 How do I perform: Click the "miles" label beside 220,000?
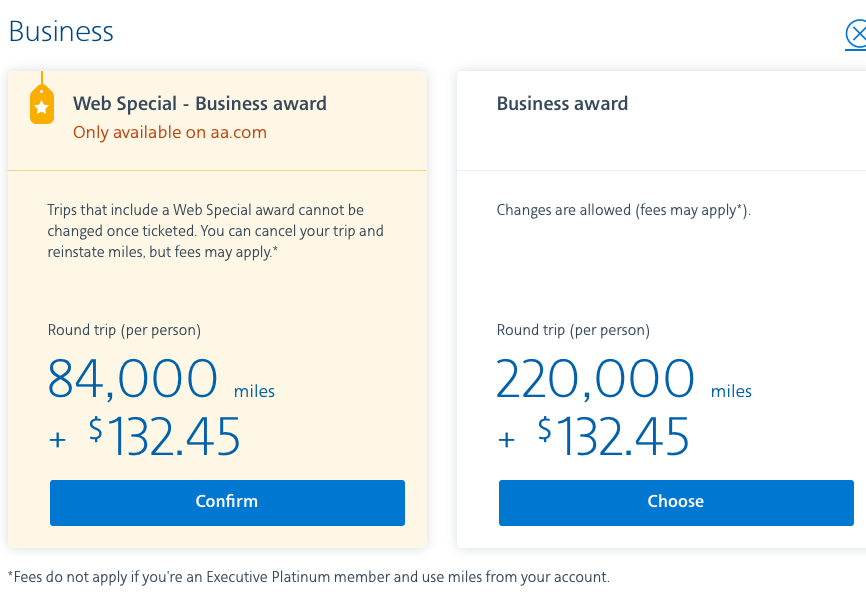pos(731,391)
